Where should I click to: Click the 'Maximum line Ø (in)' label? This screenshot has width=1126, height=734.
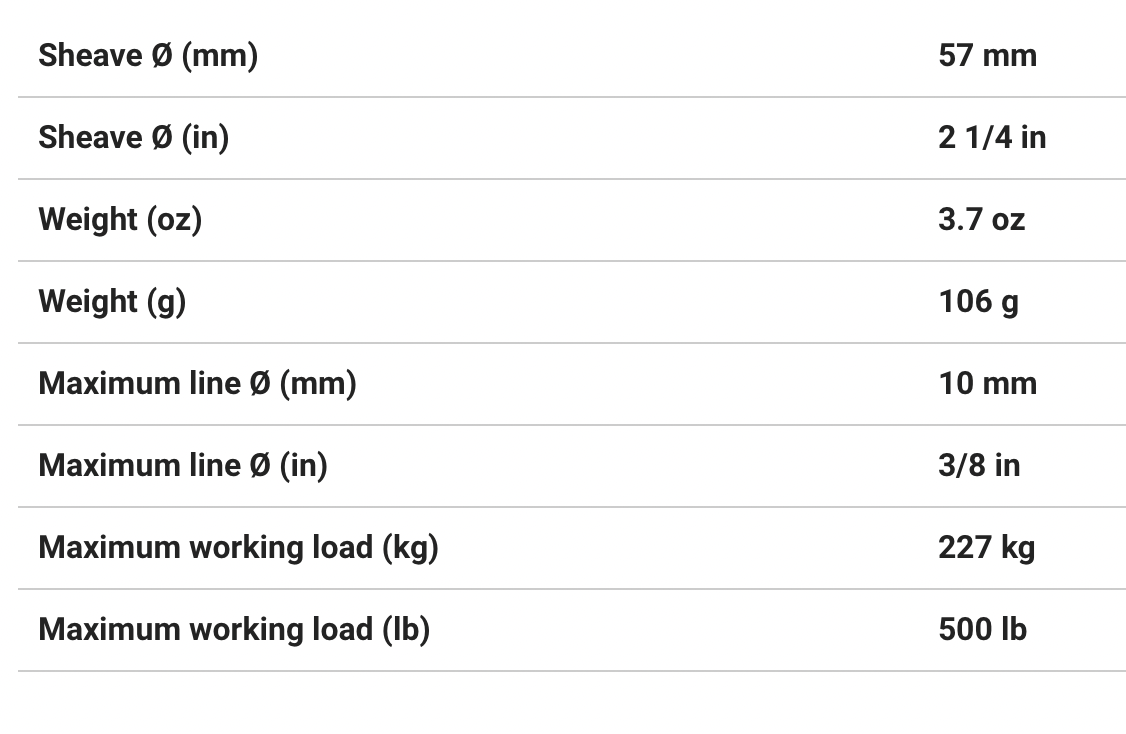pos(183,465)
